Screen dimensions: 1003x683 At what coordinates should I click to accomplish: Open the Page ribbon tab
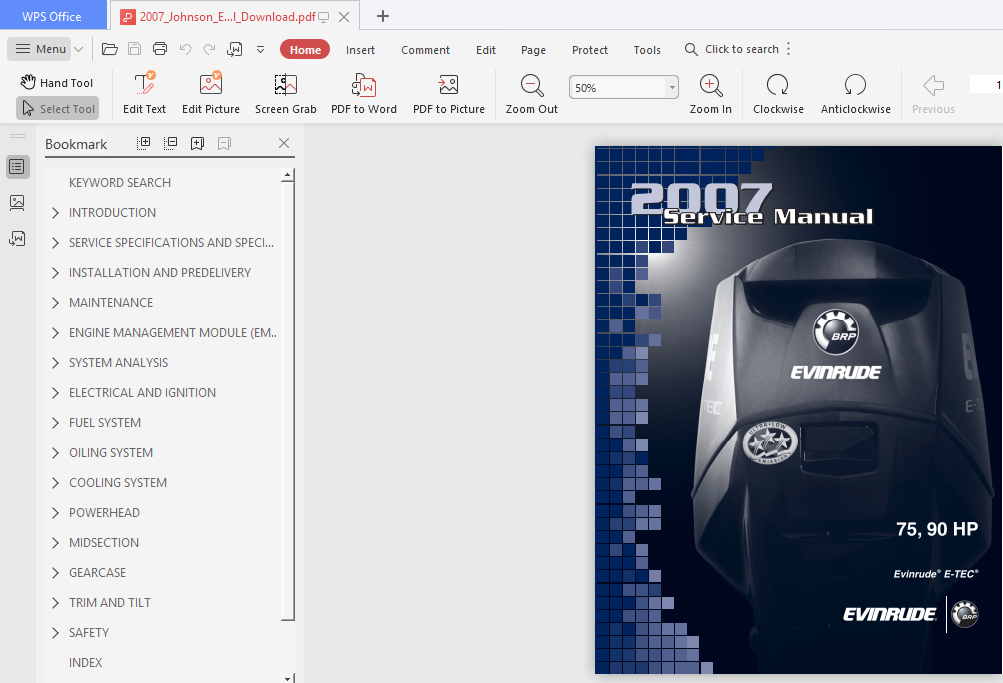[x=533, y=50]
